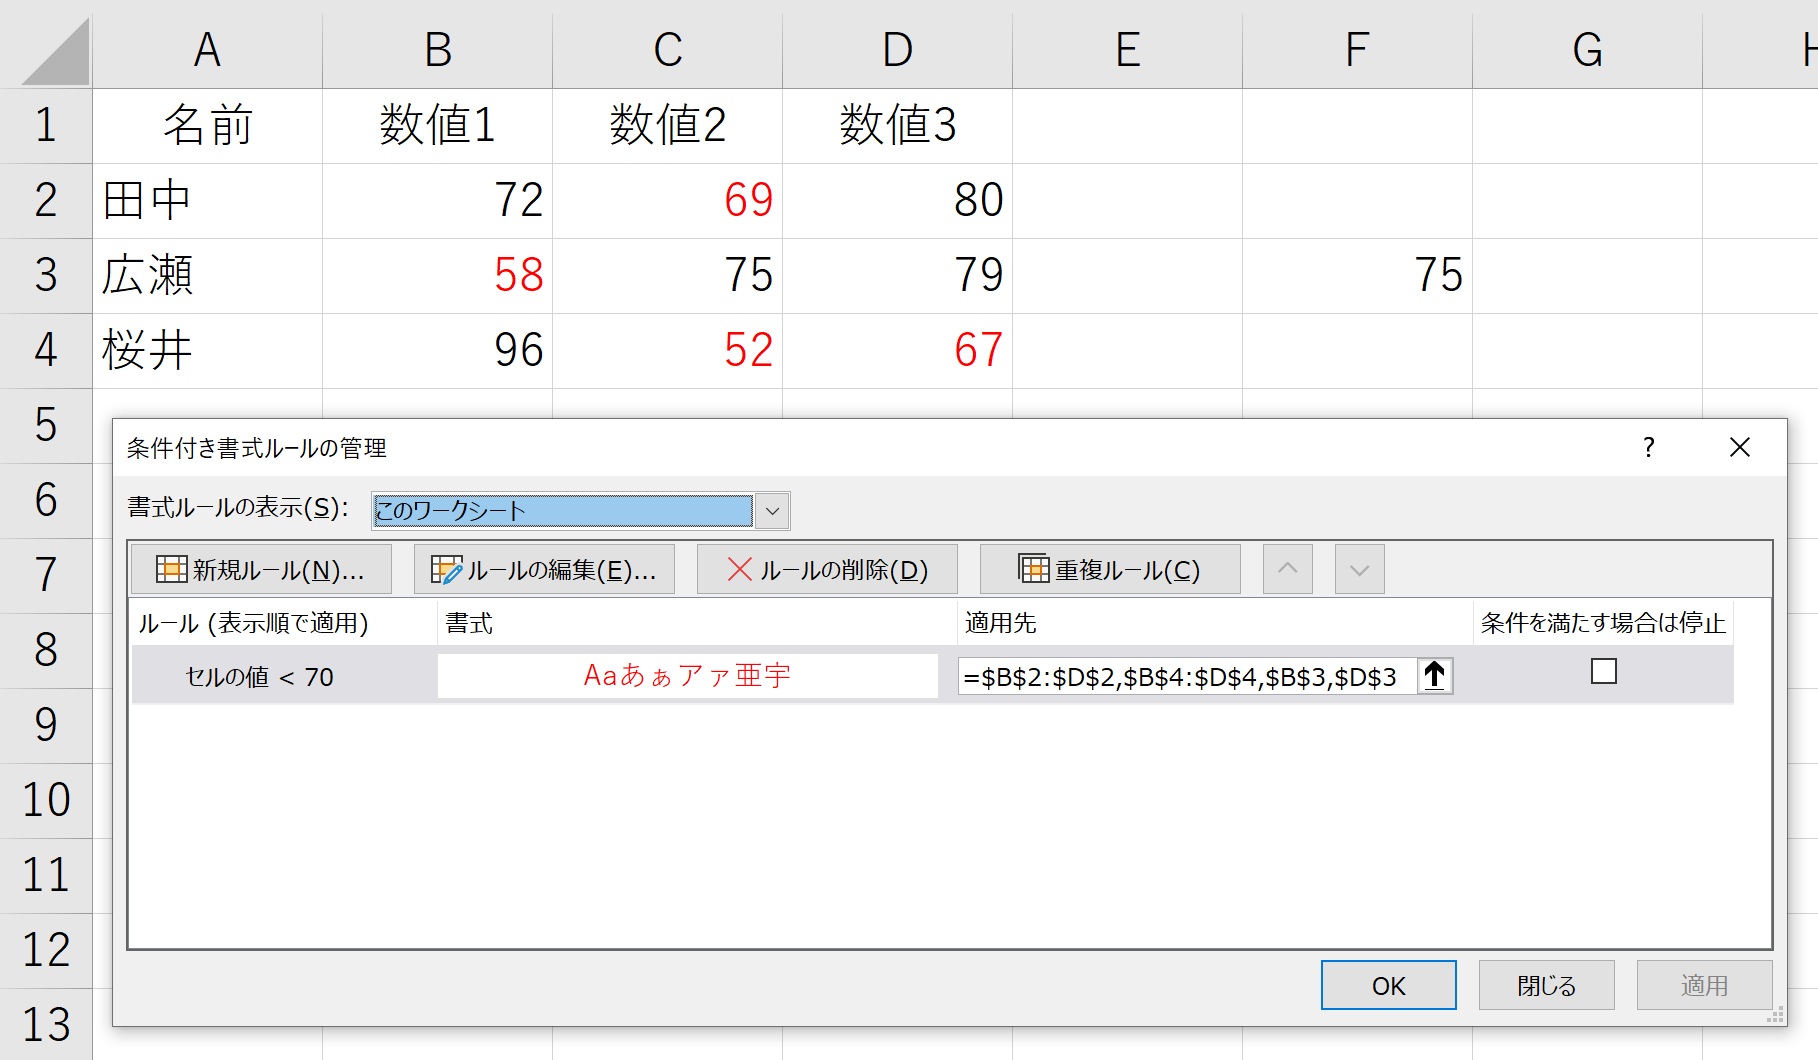Screen dimensions: 1818x1060
Task: Open Edit Rule (ルールの編集) dialog
Action: (x=544, y=570)
